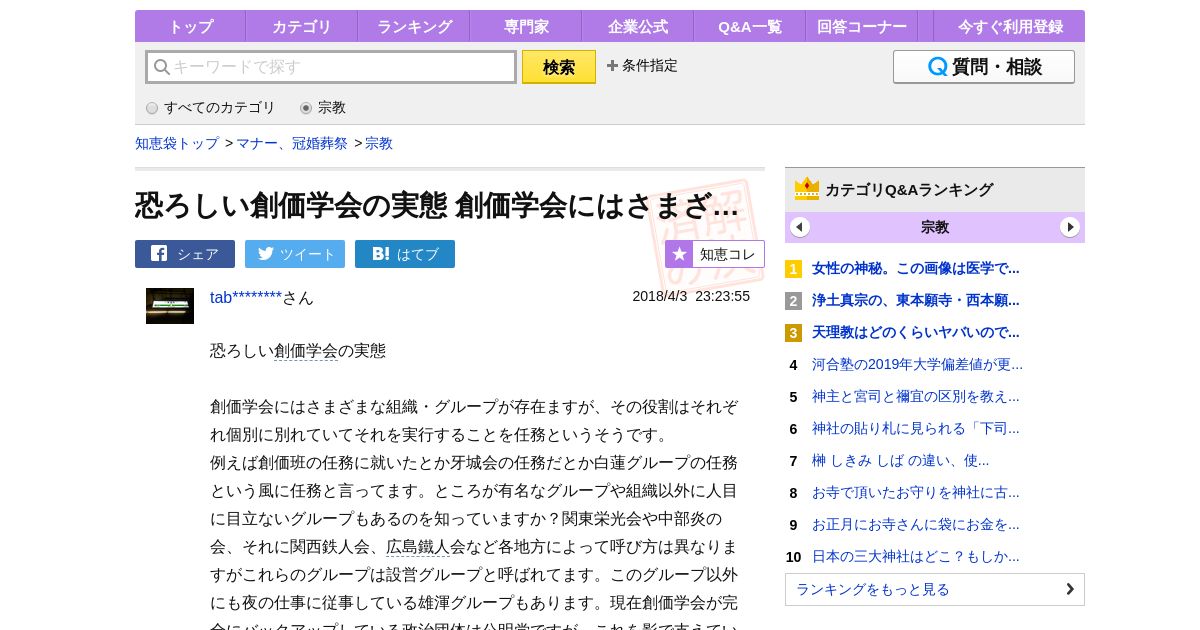Open tab******** user avatar thumbnail
Image resolution: width=1200 pixels, height=630 pixels.
pyautogui.click(x=170, y=306)
